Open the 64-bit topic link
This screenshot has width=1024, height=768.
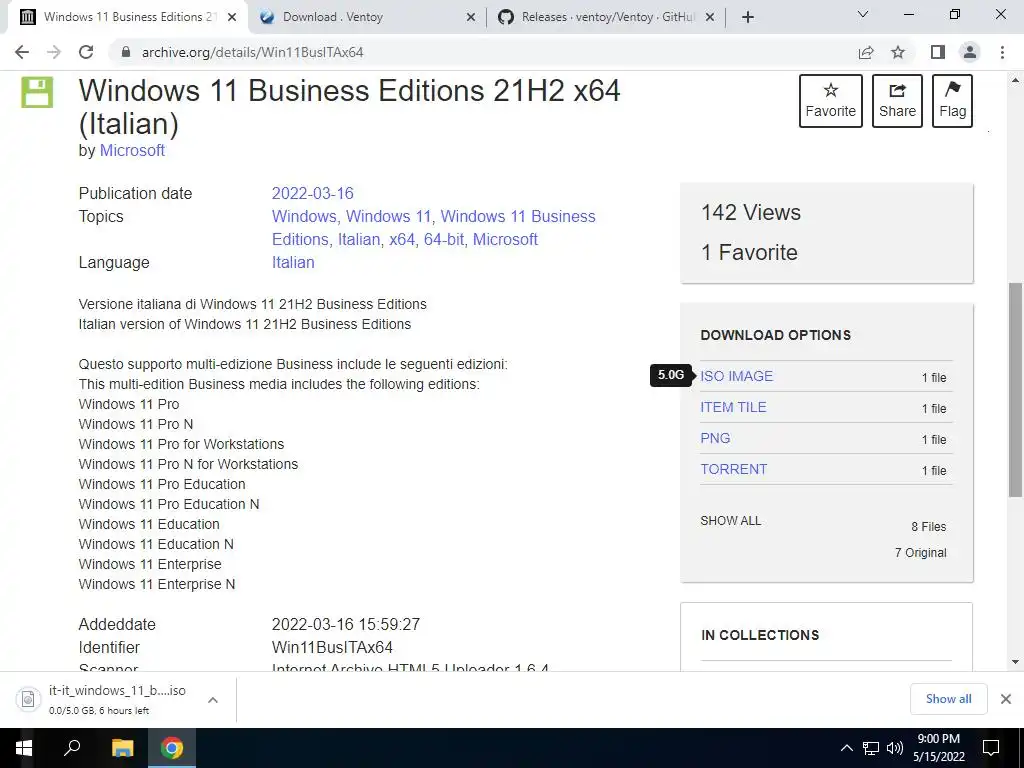(444, 239)
